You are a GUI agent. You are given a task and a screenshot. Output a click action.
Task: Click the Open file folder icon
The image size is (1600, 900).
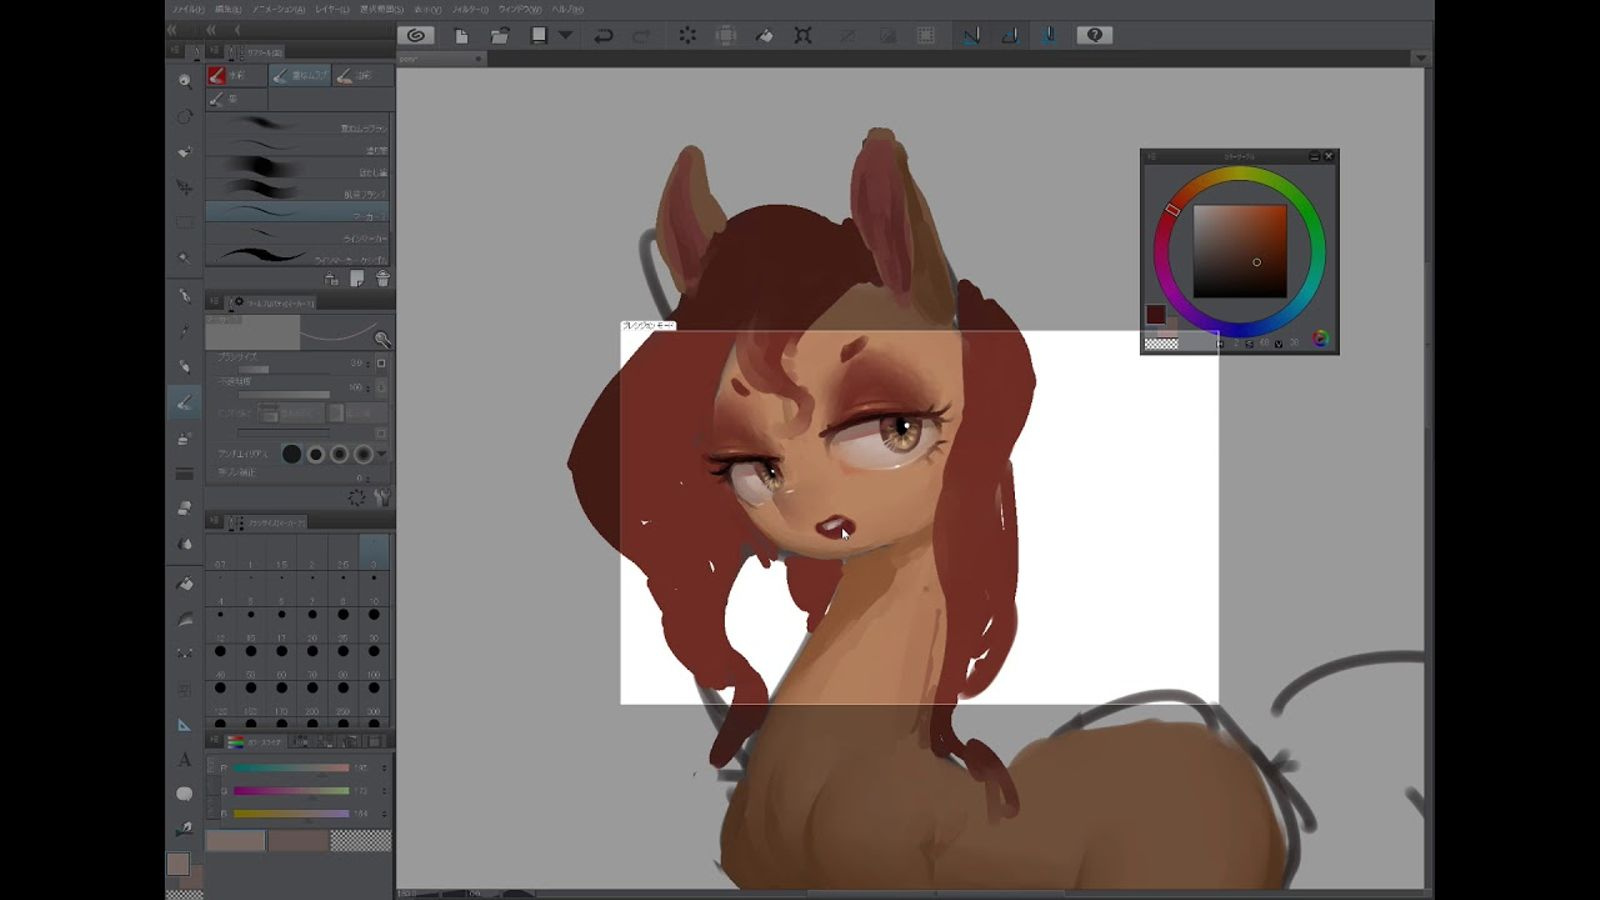pos(499,35)
